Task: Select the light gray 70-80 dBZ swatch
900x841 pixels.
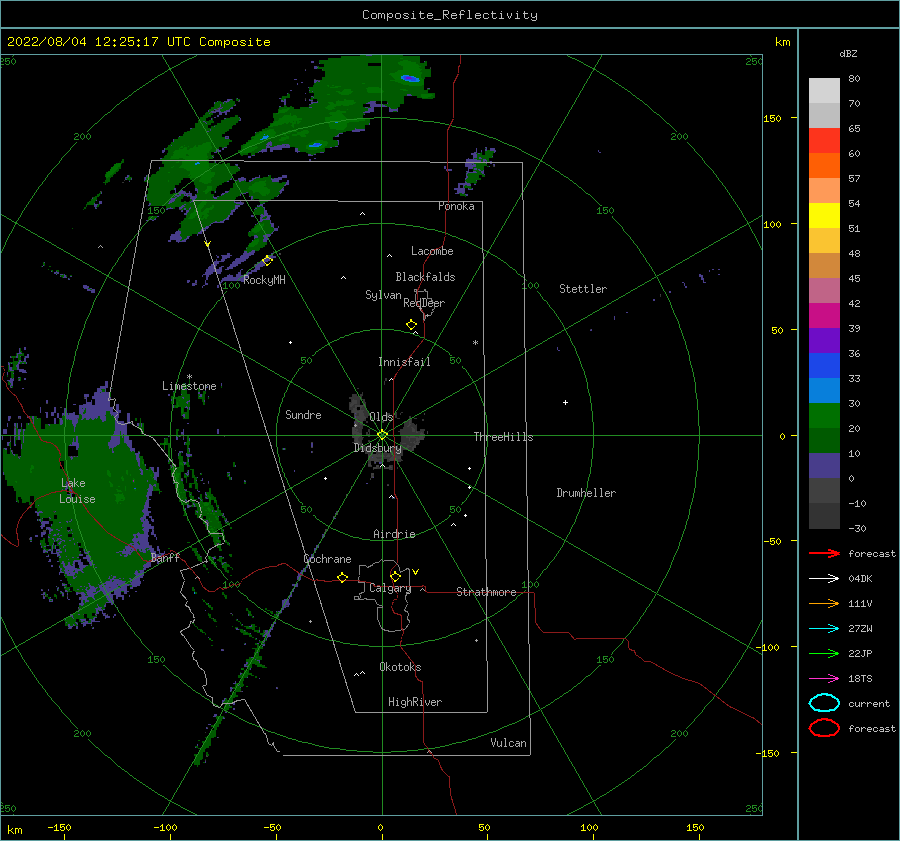Action: pyautogui.click(x=824, y=91)
